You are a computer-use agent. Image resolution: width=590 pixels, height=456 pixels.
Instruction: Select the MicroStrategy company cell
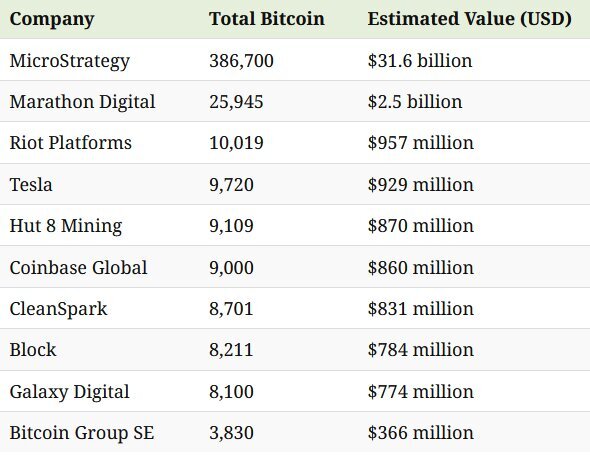[70, 61]
